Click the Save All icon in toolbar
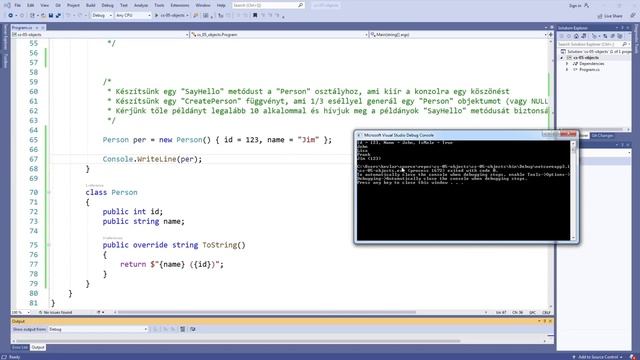The height and width of the screenshot is (360, 640). 58,16
